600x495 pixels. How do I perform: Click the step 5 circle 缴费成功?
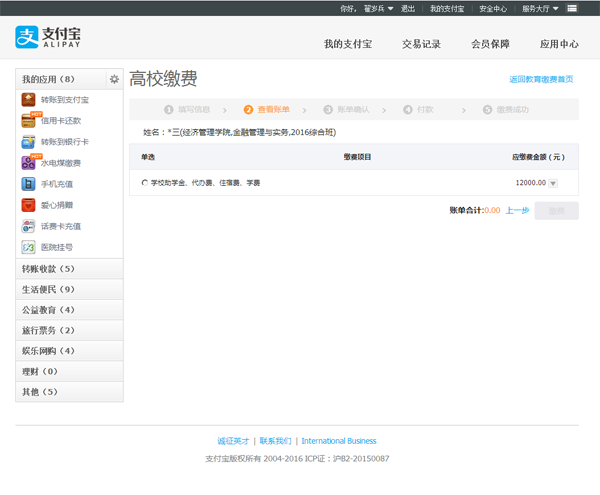tap(487, 110)
